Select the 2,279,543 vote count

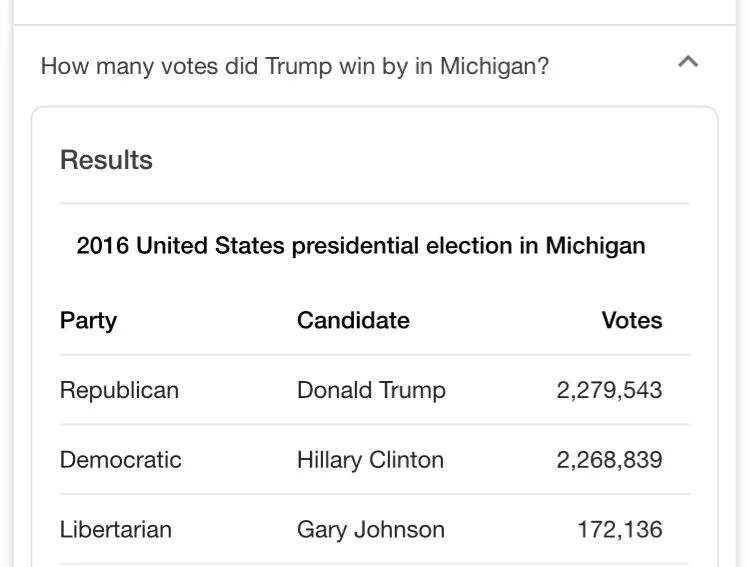609,389
